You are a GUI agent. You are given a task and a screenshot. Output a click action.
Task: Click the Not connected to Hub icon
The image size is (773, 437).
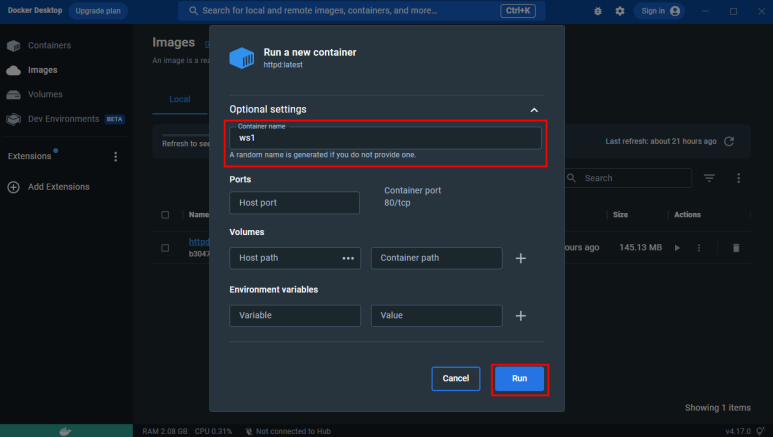tap(249, 431)
